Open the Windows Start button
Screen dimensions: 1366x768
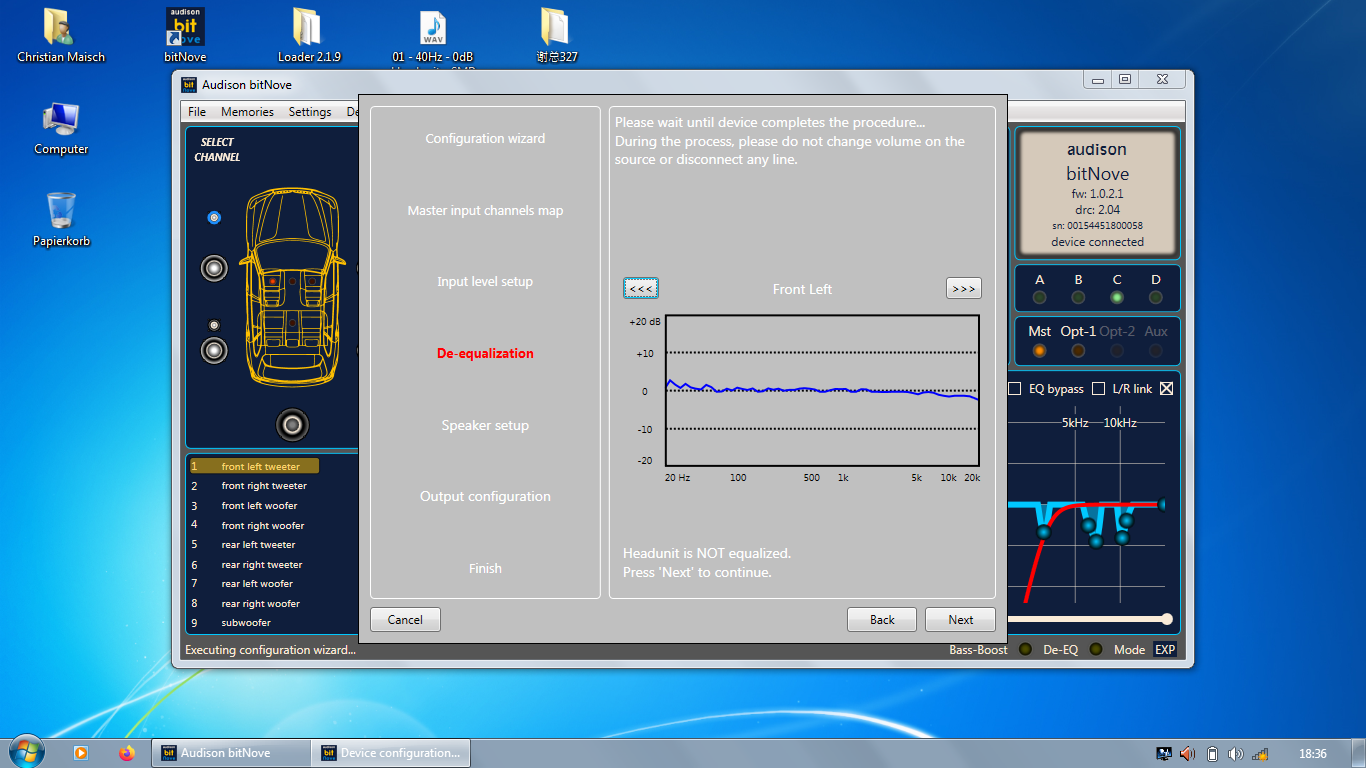tap(26, 752)
